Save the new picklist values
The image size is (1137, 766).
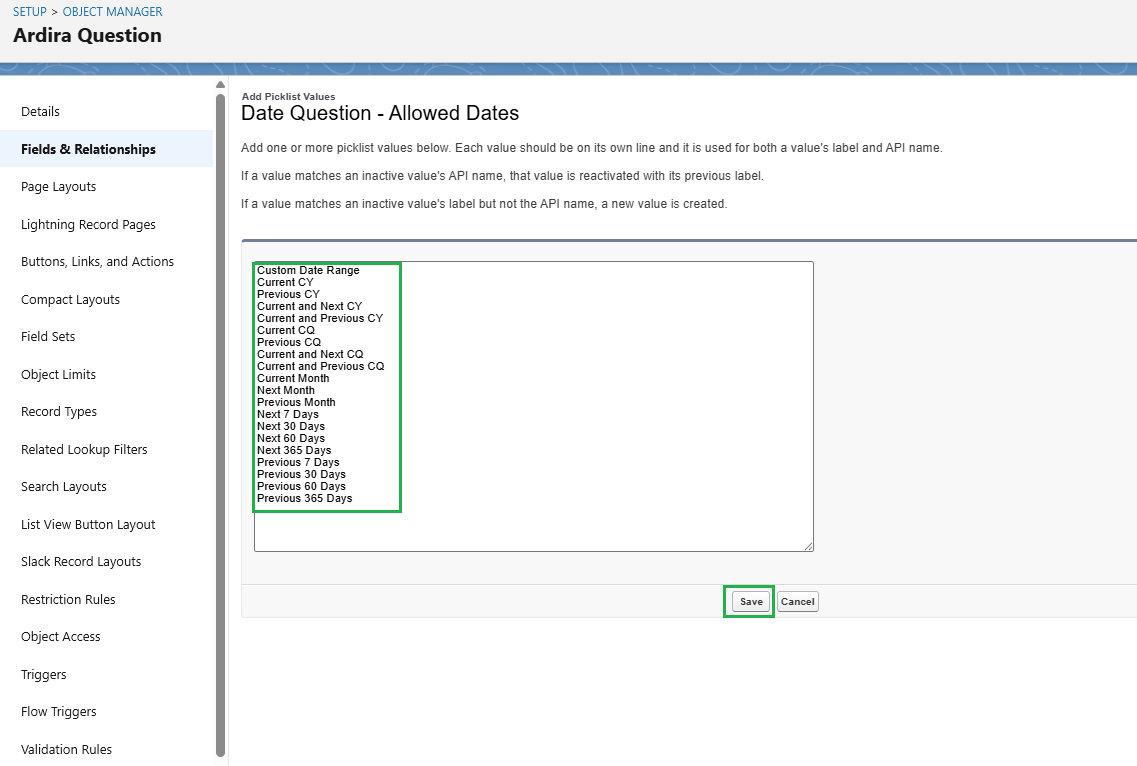tap(749, 601)
